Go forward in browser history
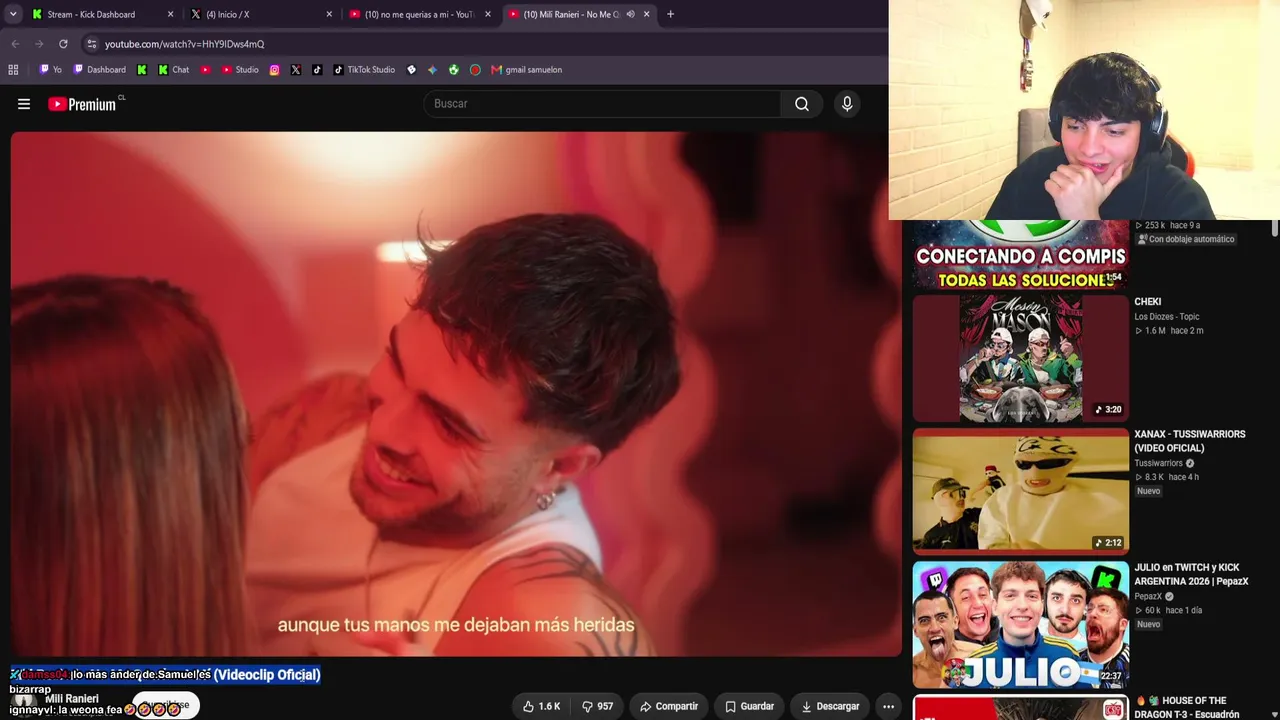This screenshot has height=720, width=1280. tap(39, 44)
